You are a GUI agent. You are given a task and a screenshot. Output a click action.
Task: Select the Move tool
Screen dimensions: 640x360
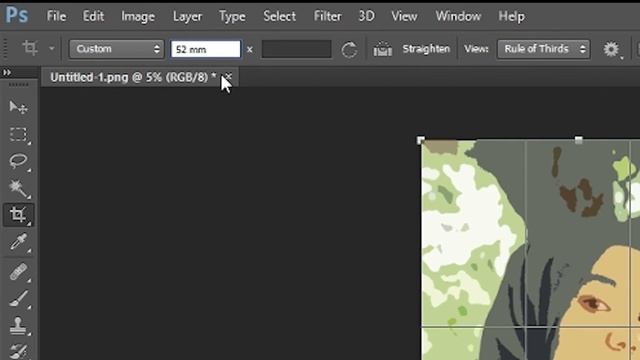[x=18, y=107]
